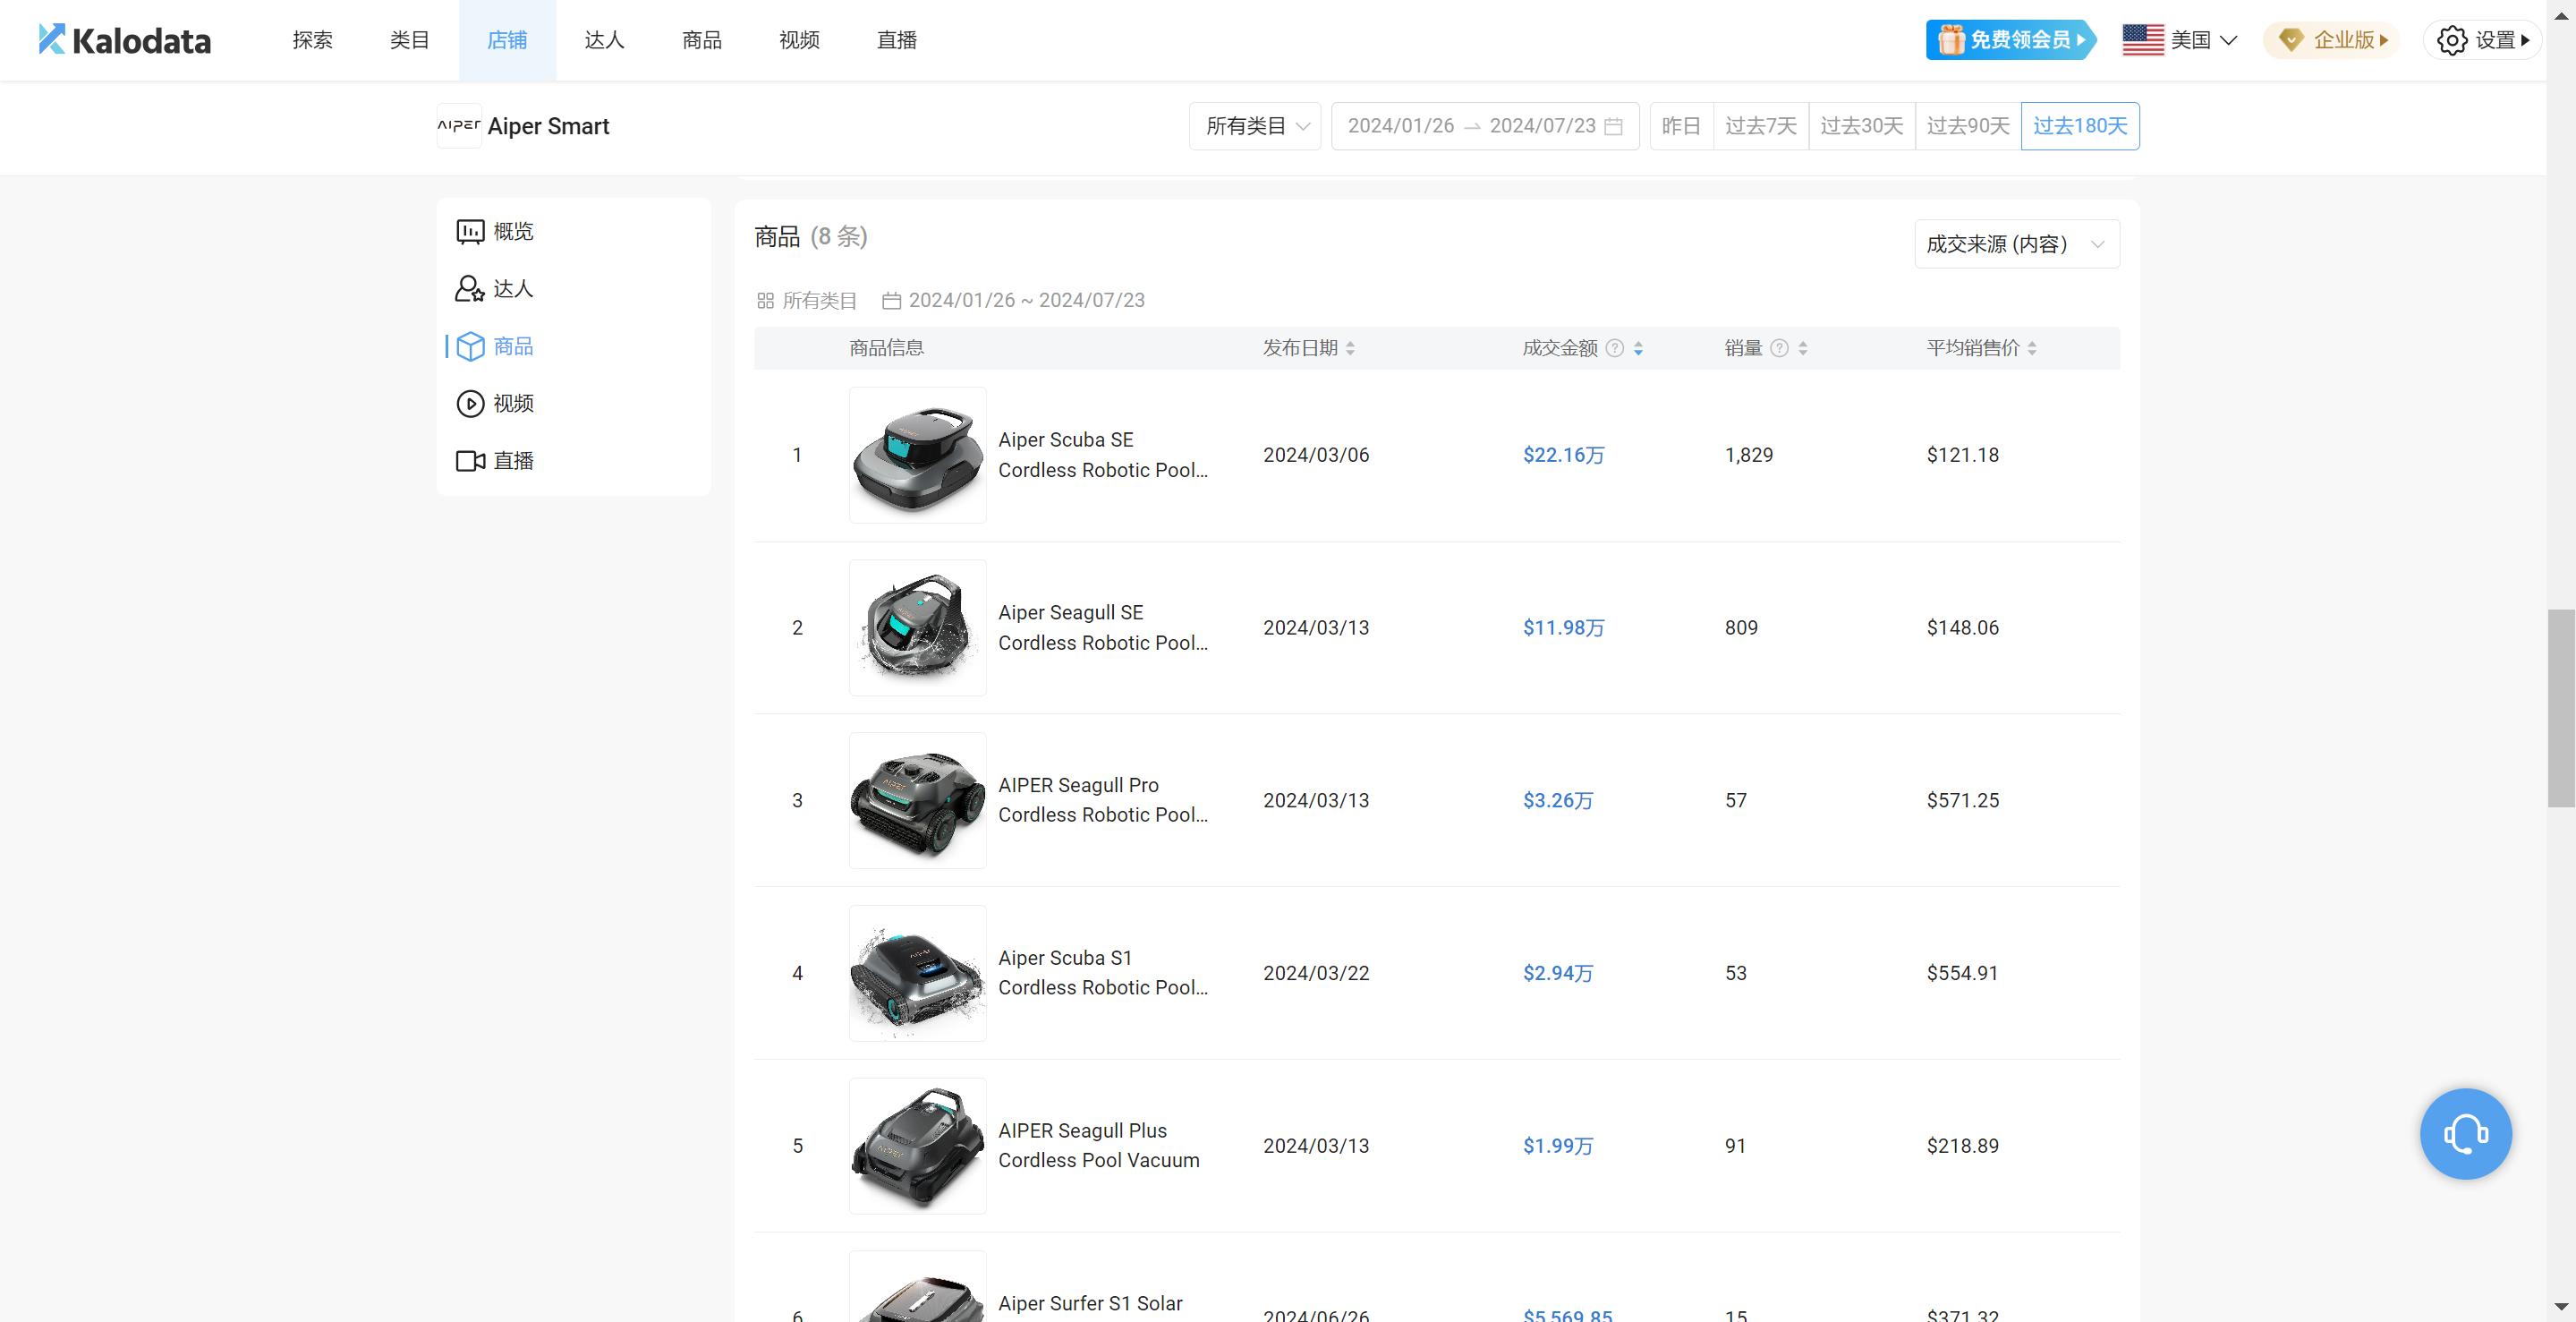This screenshot has height=1322, width=2576.
Task: Click the Kalodata logo
Action: [125, 40]
